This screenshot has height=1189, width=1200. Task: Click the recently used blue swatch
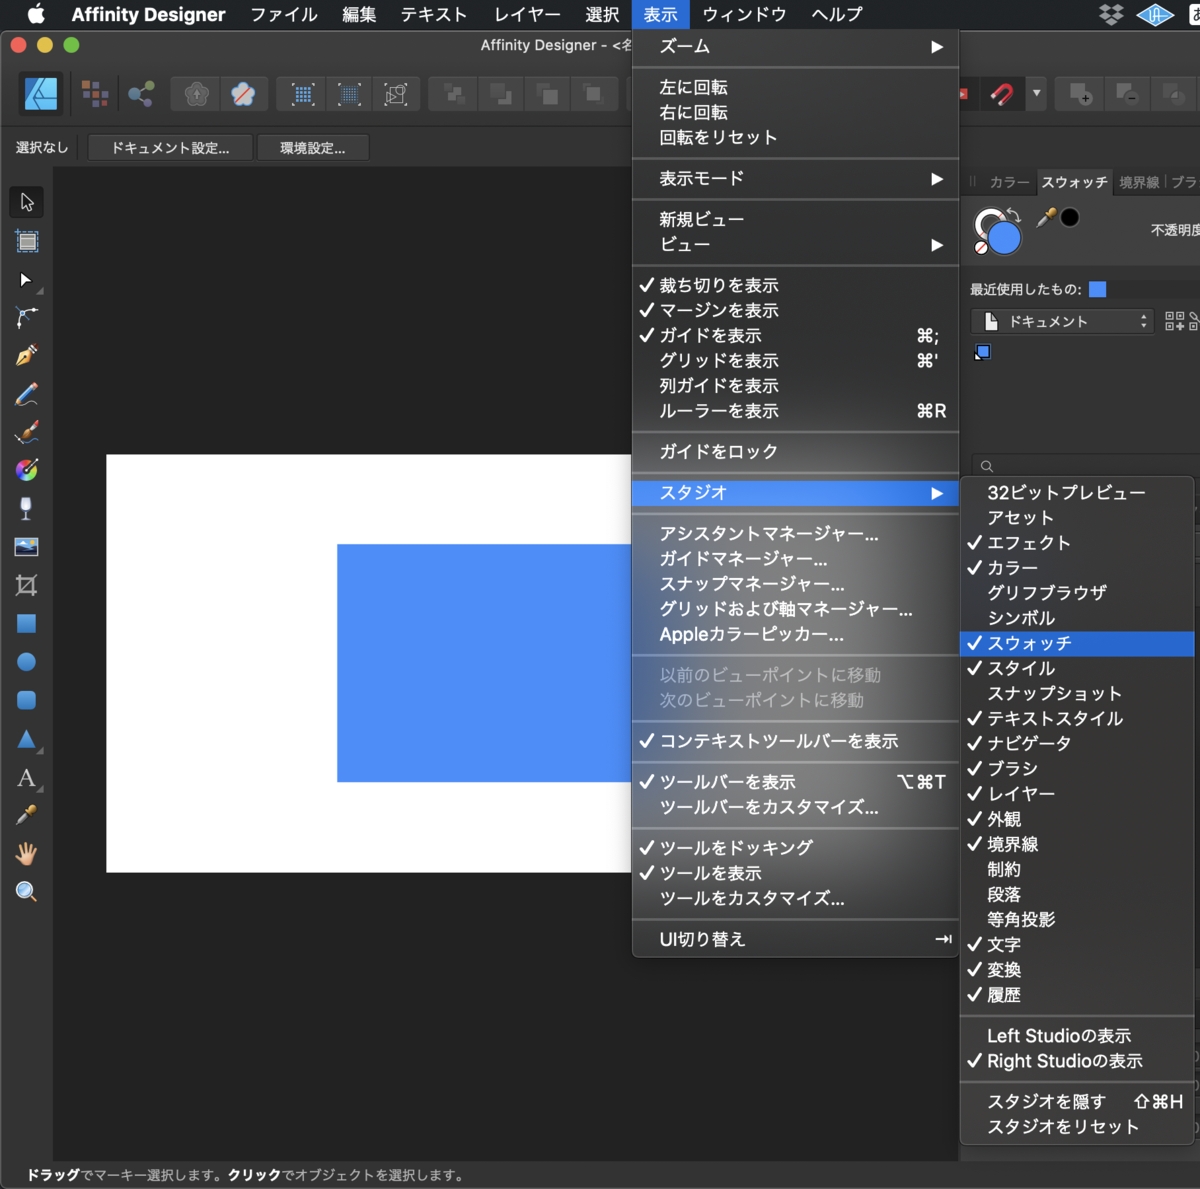(x=1097, y=289)
